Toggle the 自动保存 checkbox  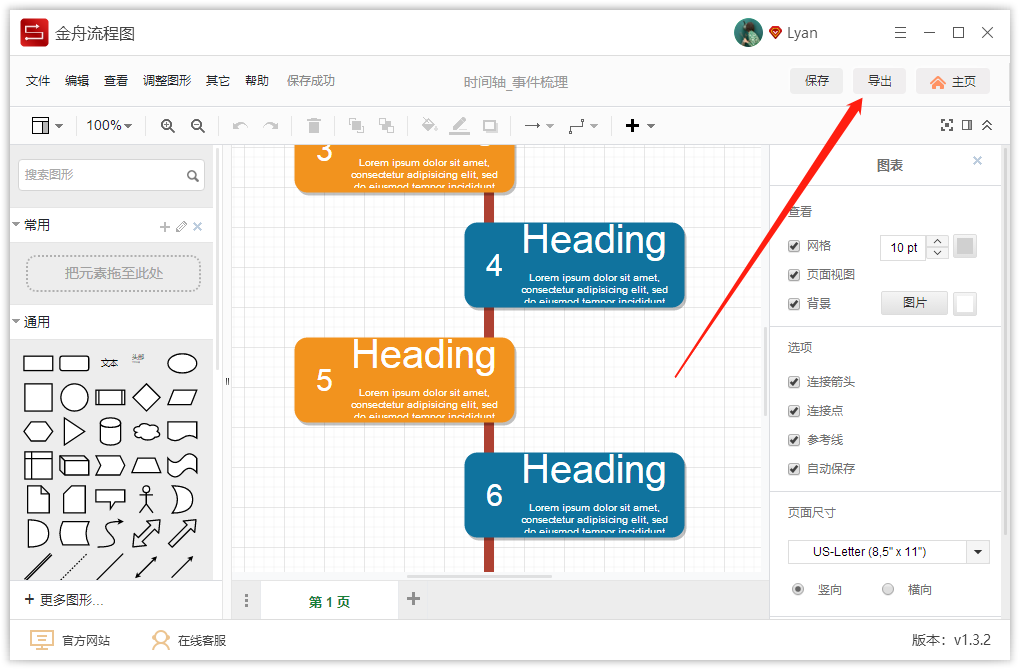pos(794,468)
